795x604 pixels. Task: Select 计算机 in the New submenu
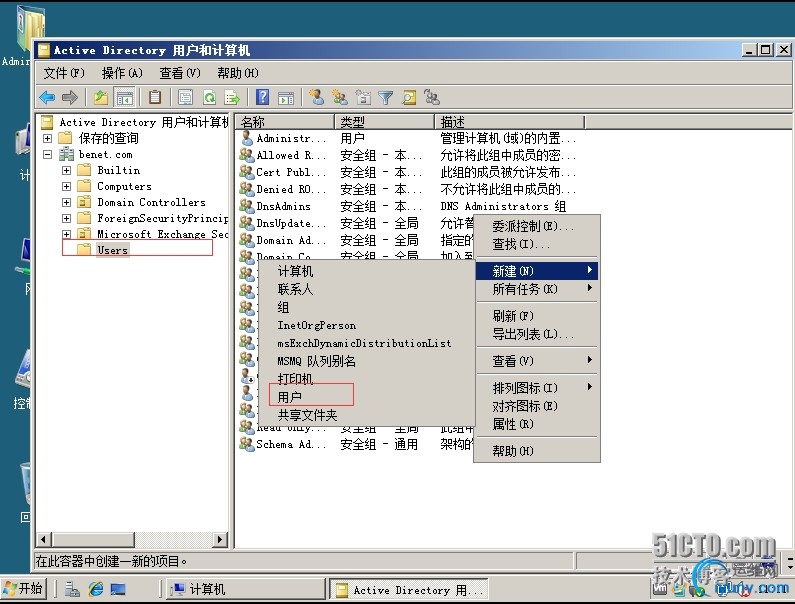[367, 271]
